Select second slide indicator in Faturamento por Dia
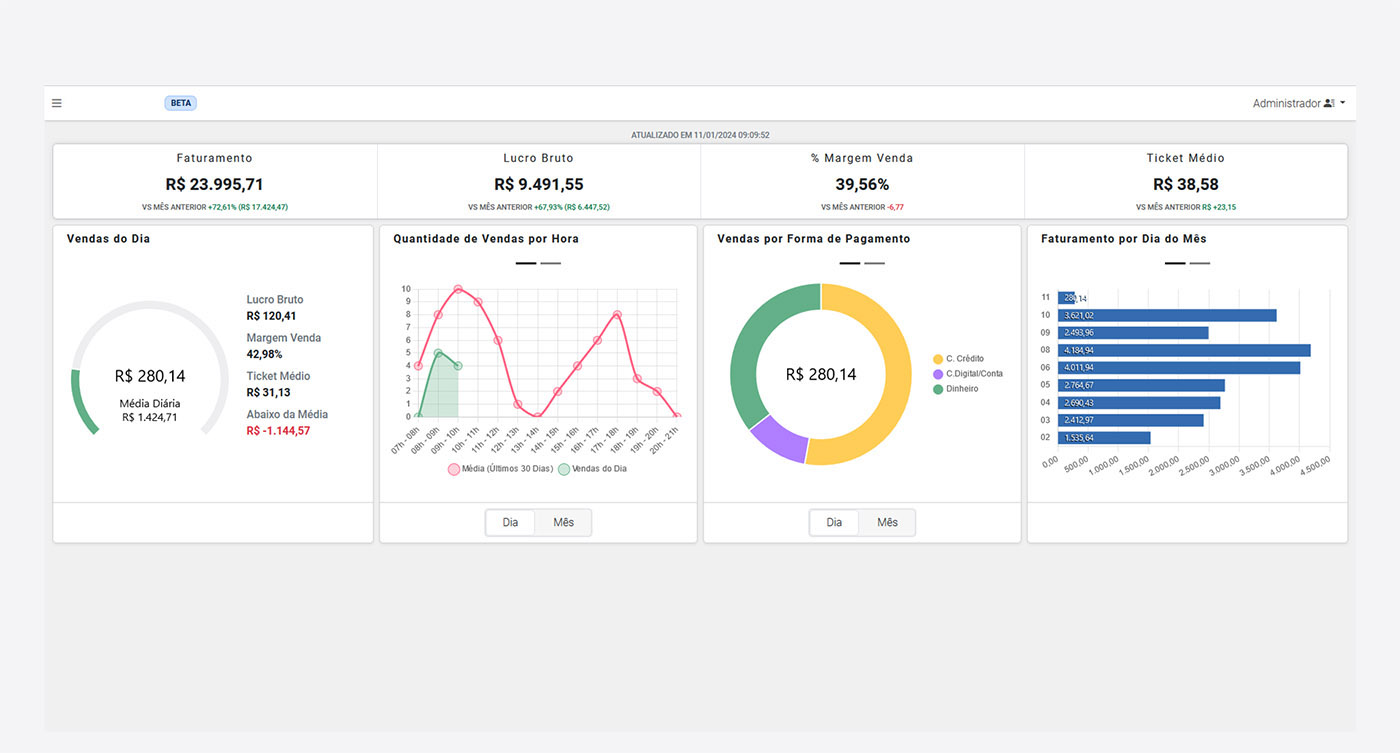Screen dimensions: 1400x753 (x=1200, y=263)
